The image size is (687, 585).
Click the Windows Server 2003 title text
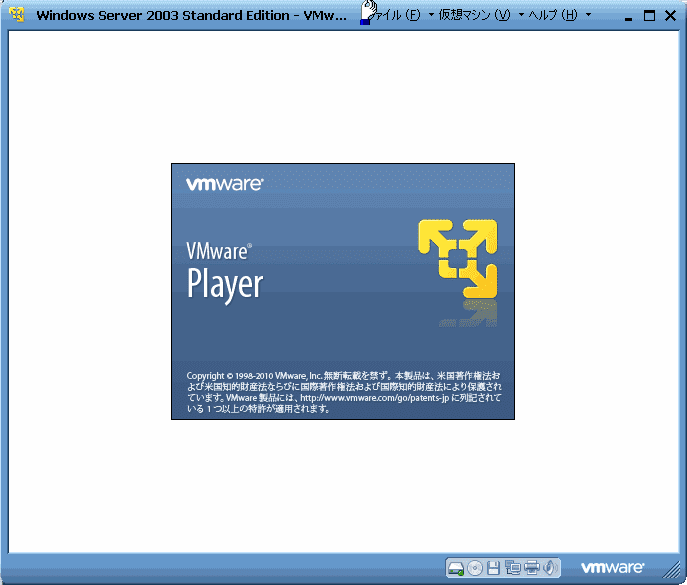[x=191, y=15]
